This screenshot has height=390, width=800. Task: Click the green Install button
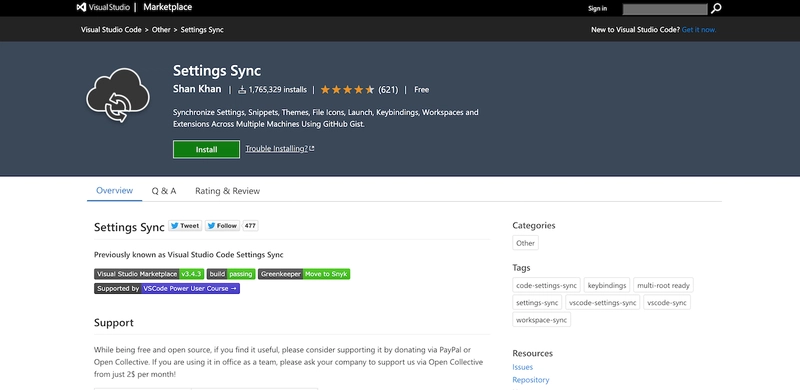[206, 150]
